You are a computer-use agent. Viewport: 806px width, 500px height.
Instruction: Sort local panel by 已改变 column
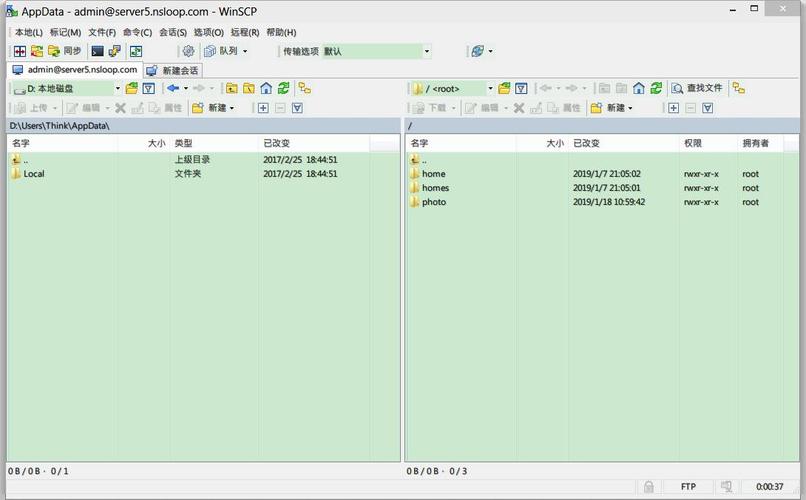(314, 143)
